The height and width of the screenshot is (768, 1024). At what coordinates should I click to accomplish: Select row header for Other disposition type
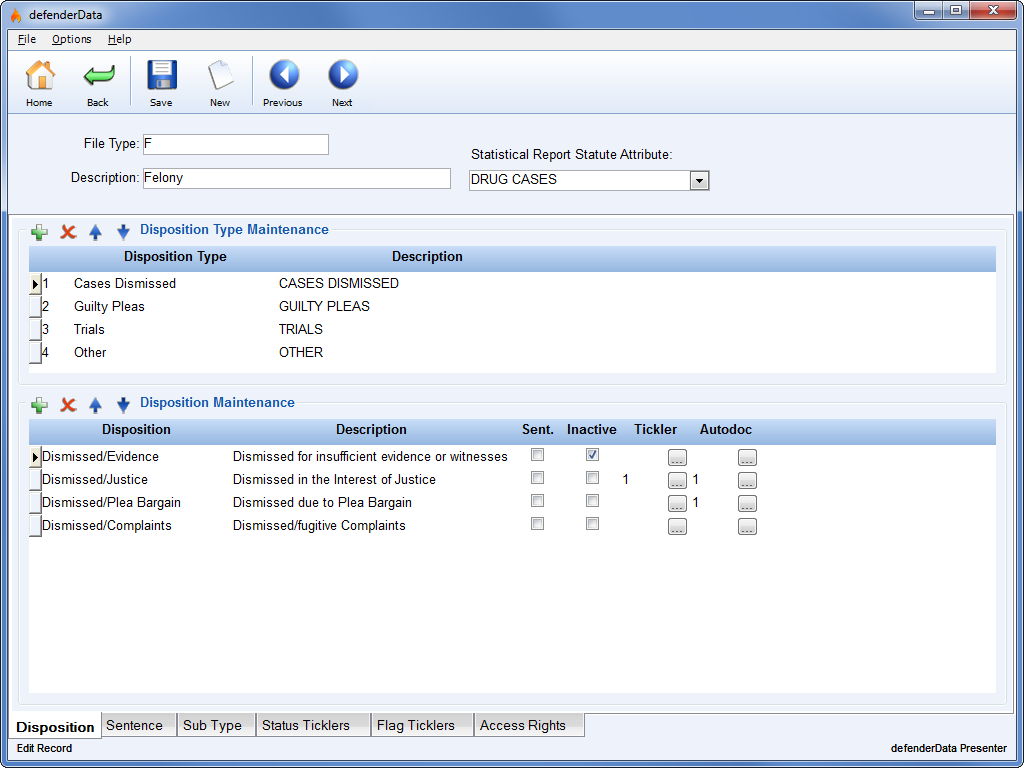click(35, 353)
